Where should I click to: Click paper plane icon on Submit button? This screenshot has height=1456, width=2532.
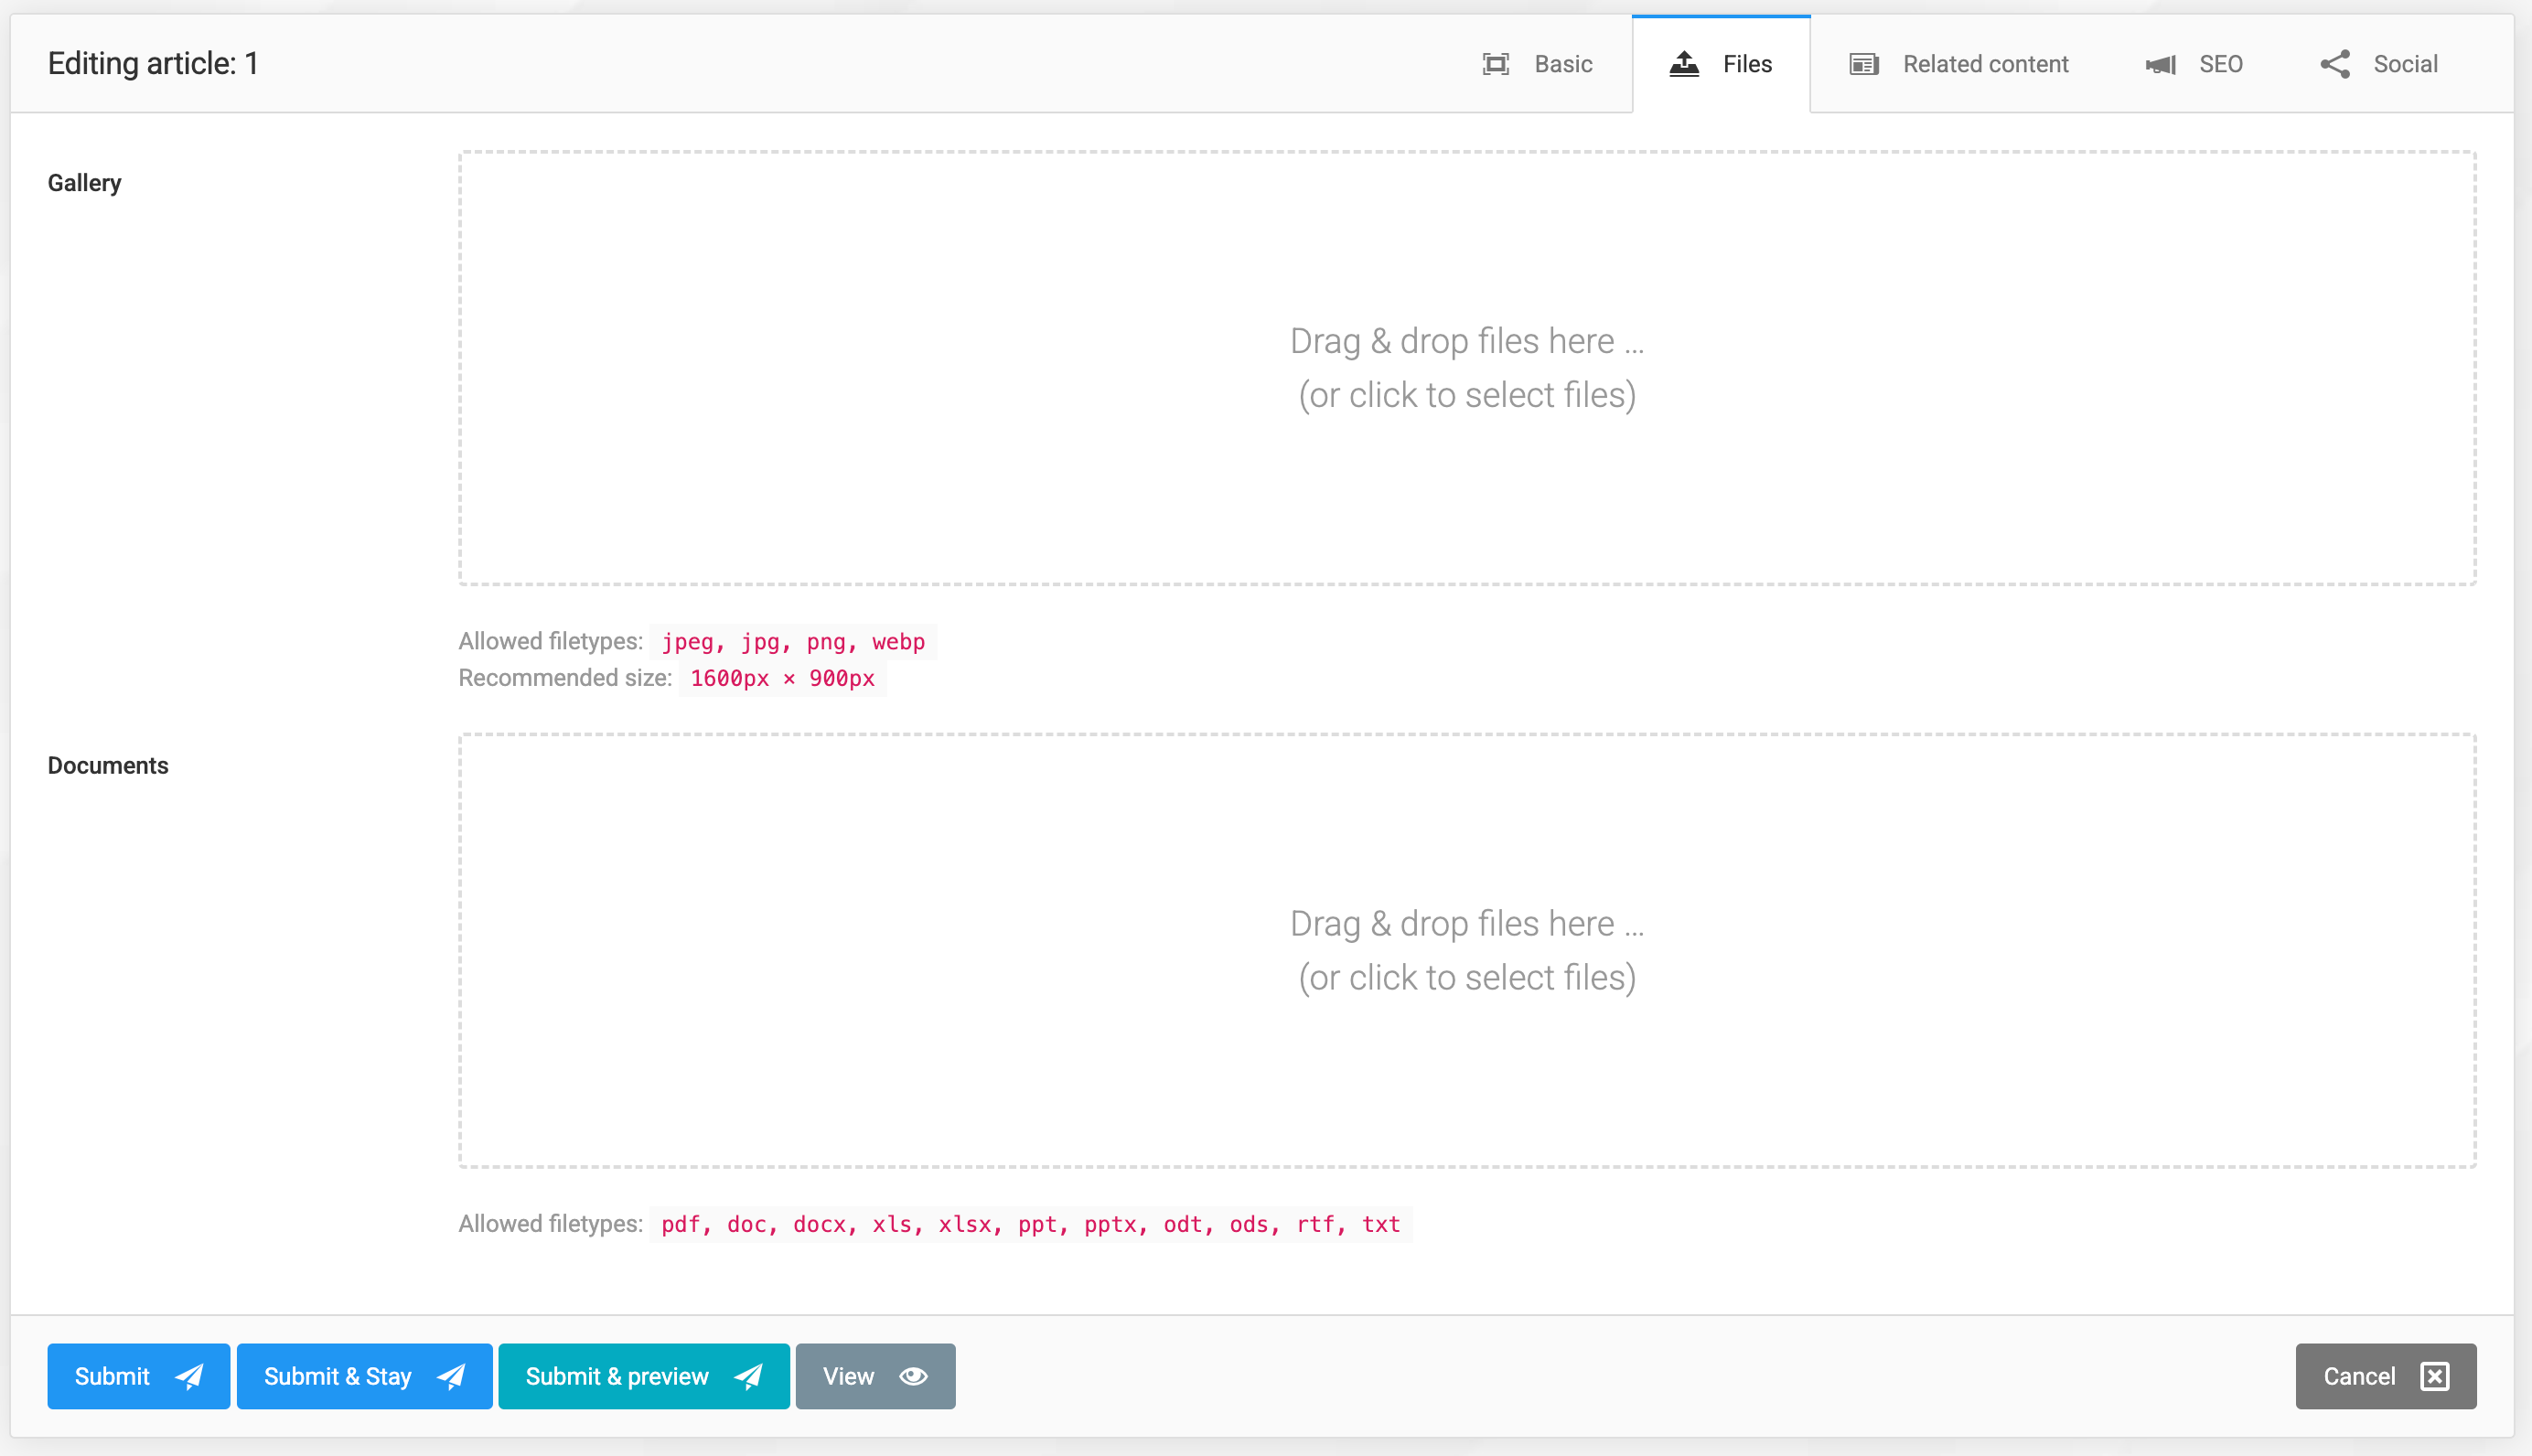189,1376
